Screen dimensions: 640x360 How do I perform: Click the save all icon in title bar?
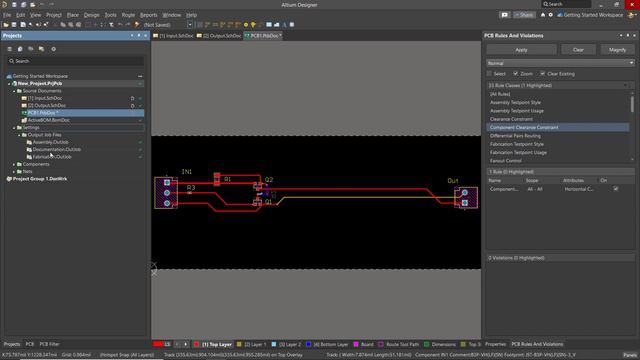tap(23, 4)
